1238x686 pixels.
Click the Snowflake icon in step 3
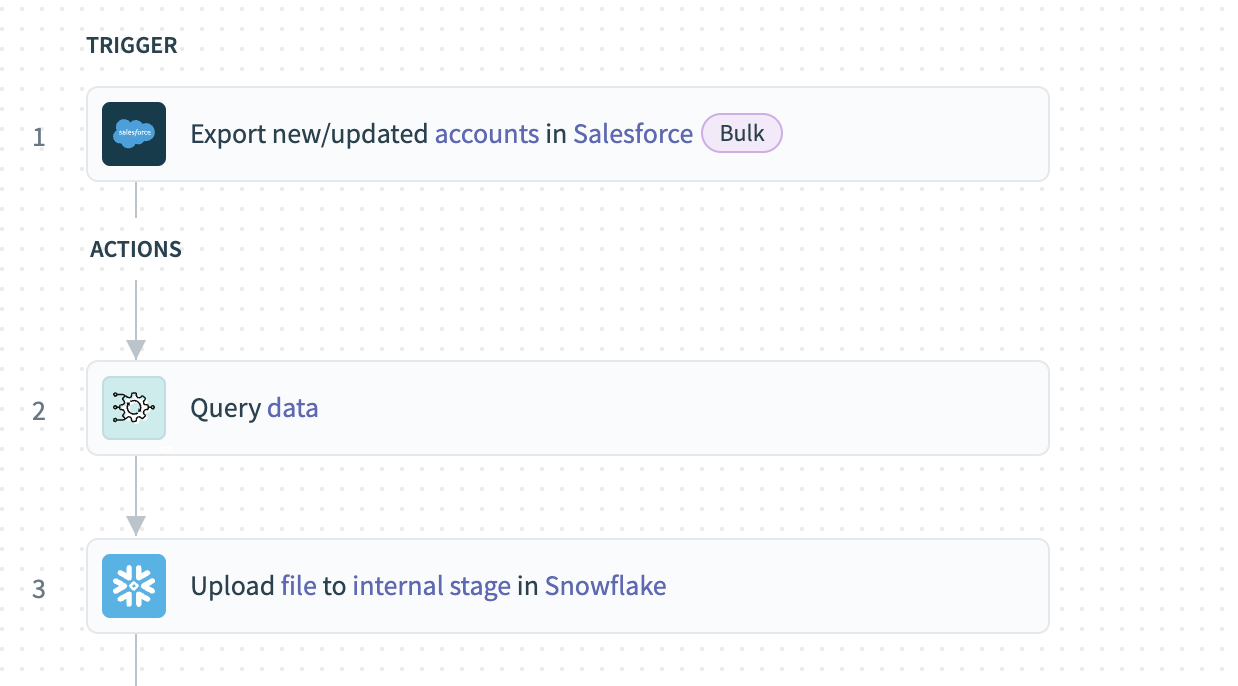point(134,586)
